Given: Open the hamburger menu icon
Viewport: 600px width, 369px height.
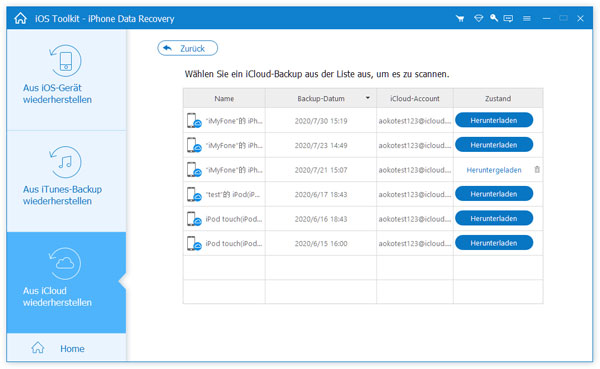Looking at the screenshot, I should [527, 18].
